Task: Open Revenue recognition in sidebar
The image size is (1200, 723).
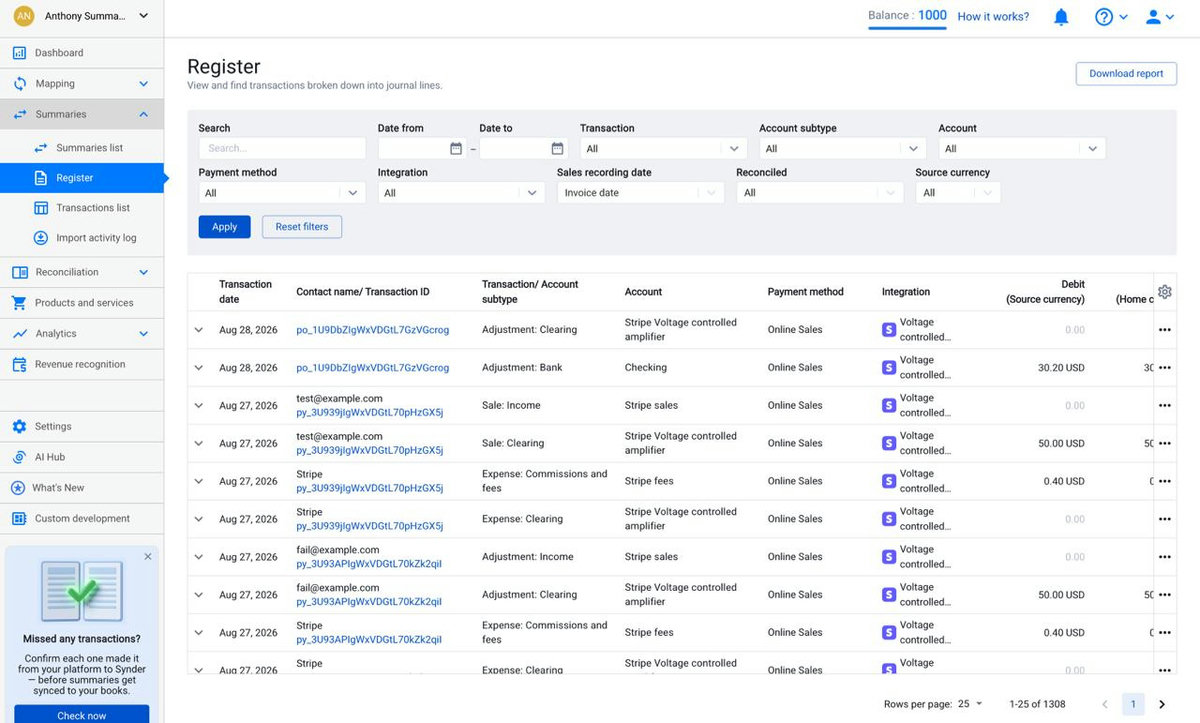Action: tap(82, 365)
